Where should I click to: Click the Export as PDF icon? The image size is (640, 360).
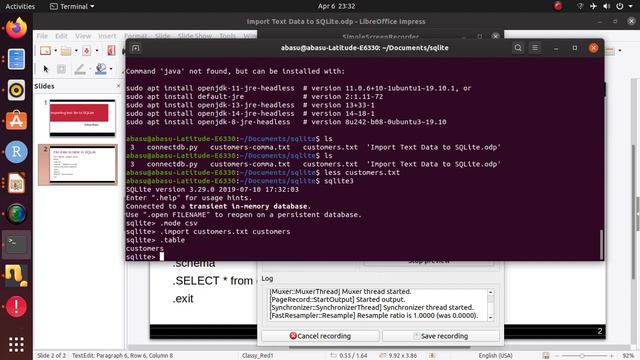point(111,51)
